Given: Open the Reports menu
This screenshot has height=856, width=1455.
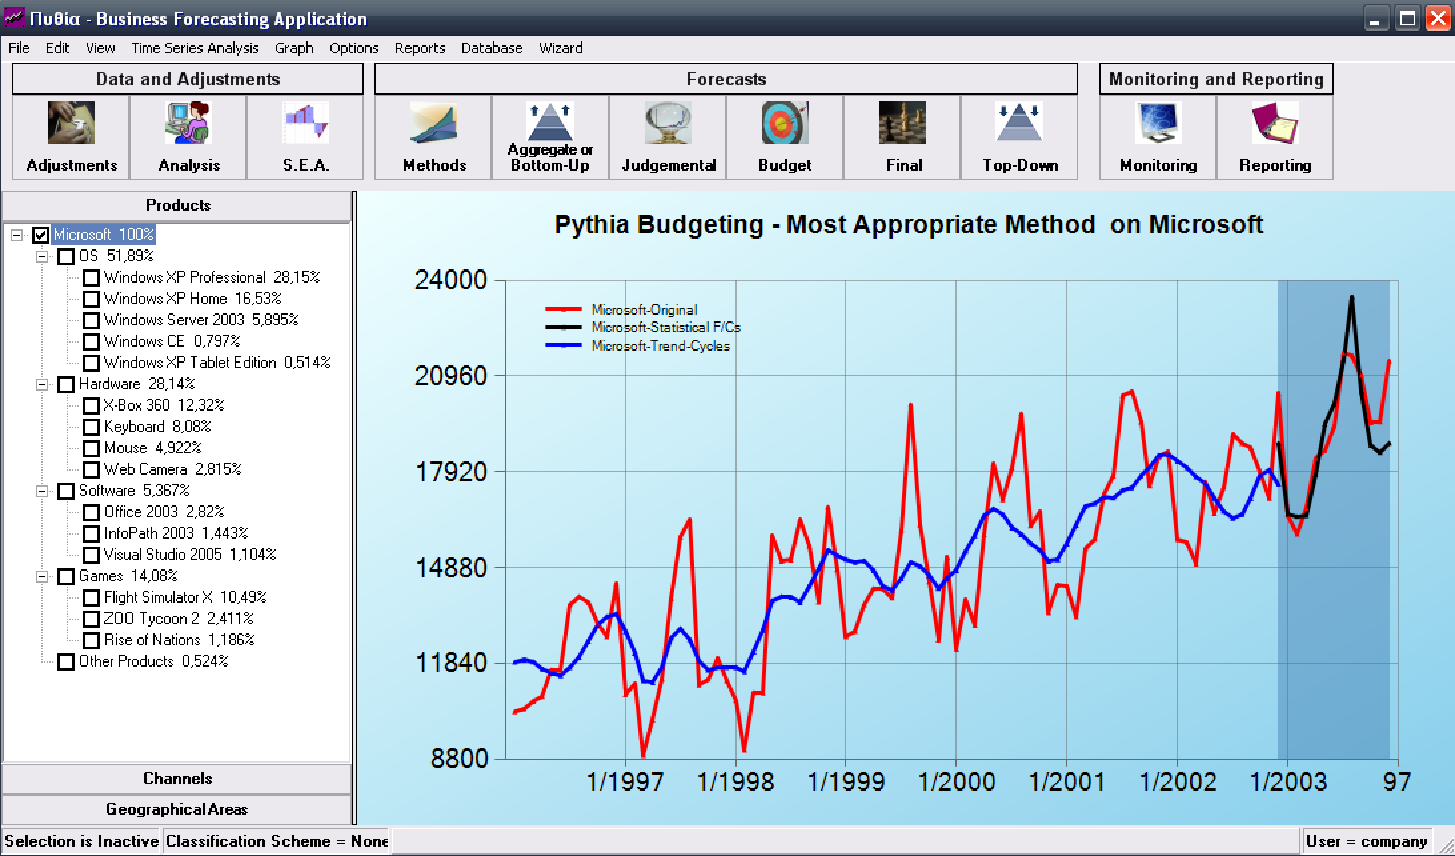Looking at the screenshot, I should click(420, 48).
